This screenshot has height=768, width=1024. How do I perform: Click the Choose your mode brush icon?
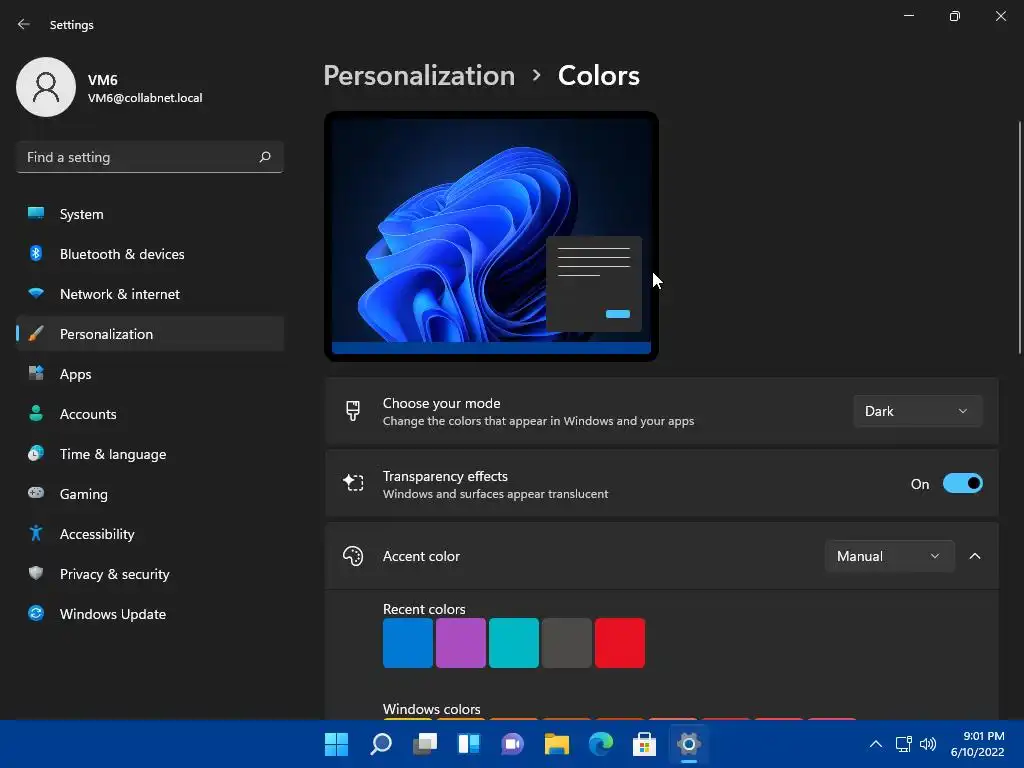click(x=353, y=411)
